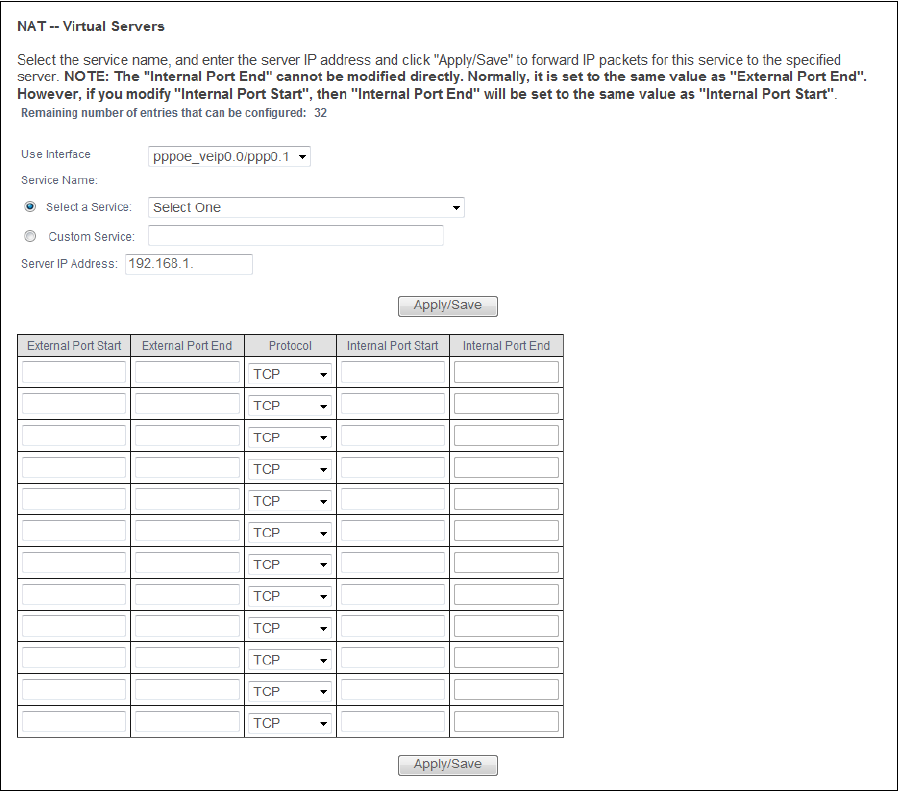Image resolution: width=898 pixels, height=791 pixels.
Task: Click seventh row Internal Port End field
Action: [x=506, y=562]
